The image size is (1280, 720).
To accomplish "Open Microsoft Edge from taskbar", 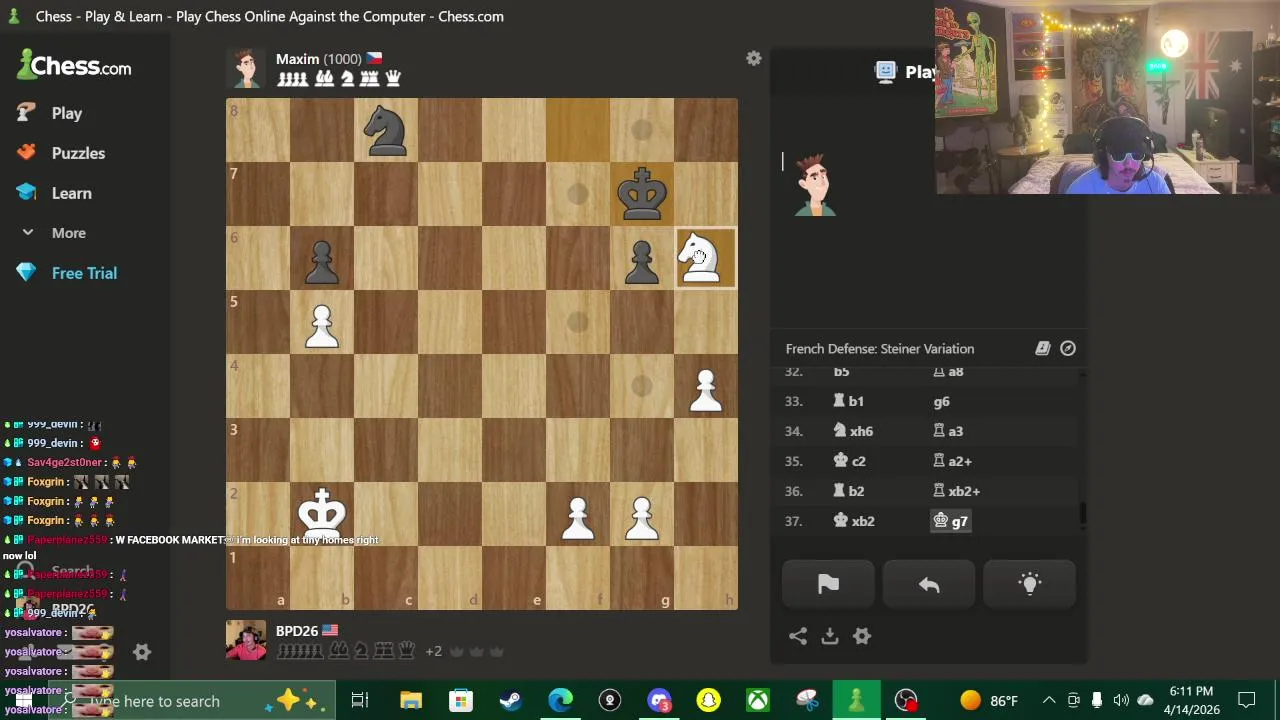I will (x=560, y=701).
